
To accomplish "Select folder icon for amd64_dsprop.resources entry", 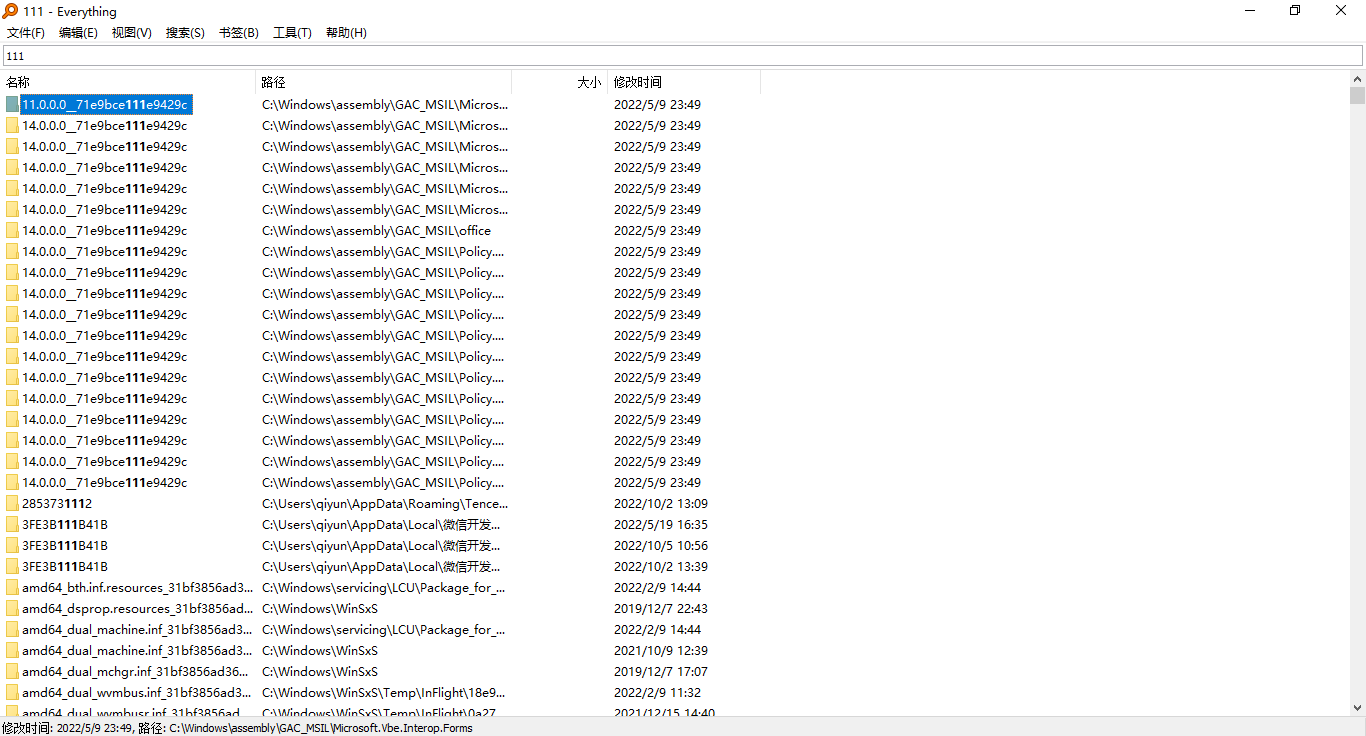I will [12, 609].
